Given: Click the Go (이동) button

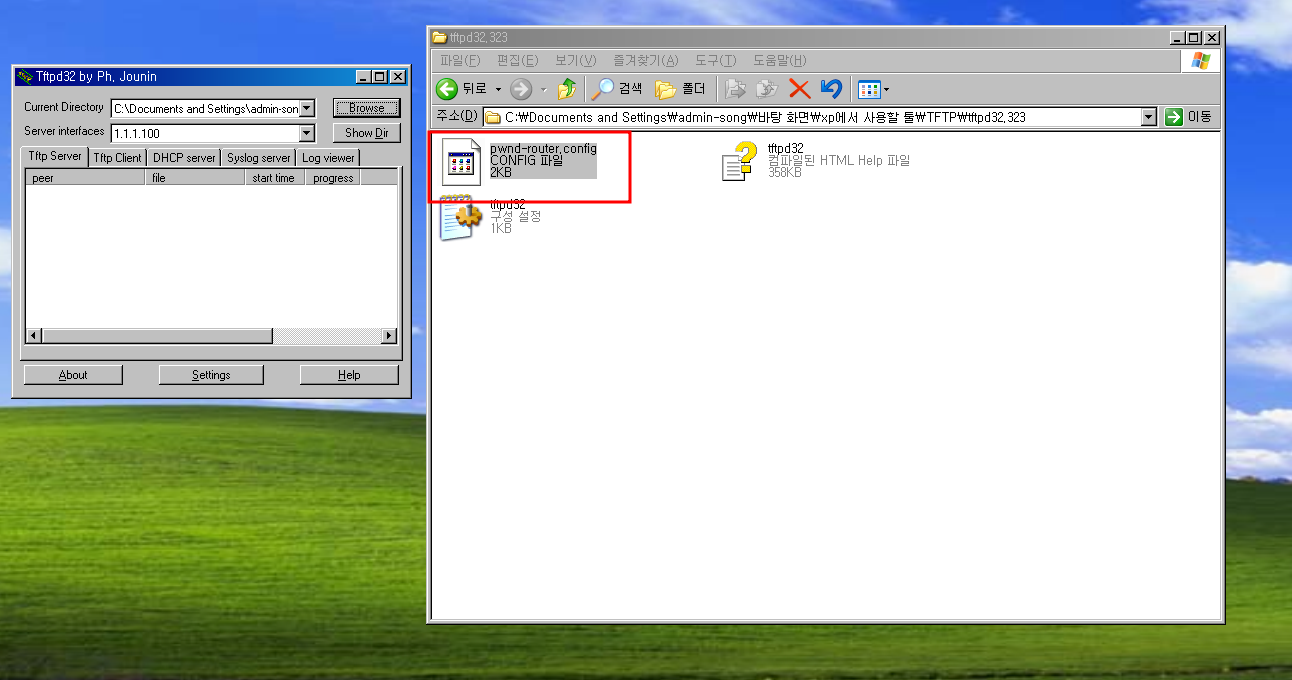Looking at the screenshot, I should click(x=1188, y=117).
